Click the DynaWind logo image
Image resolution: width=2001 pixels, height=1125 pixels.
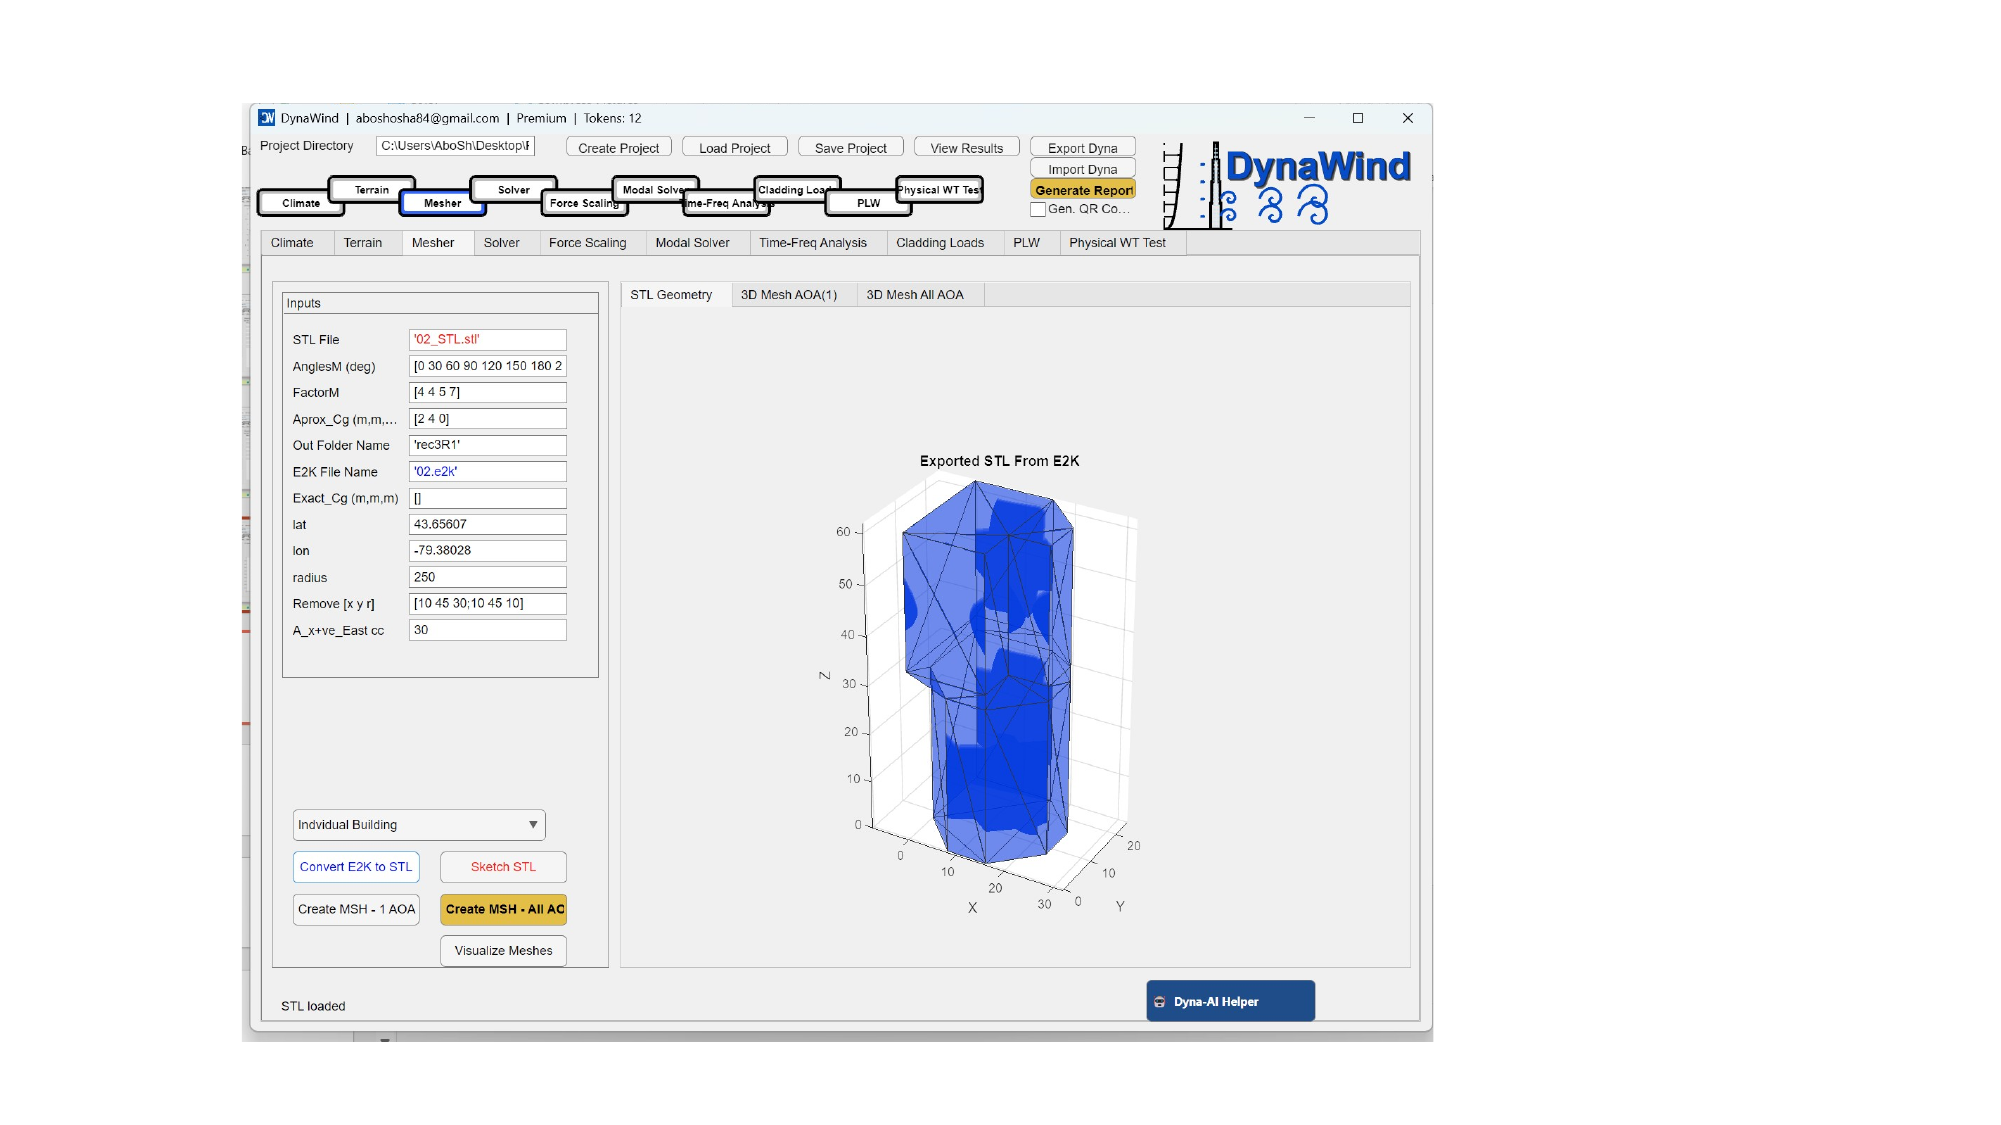[1288, 186]
